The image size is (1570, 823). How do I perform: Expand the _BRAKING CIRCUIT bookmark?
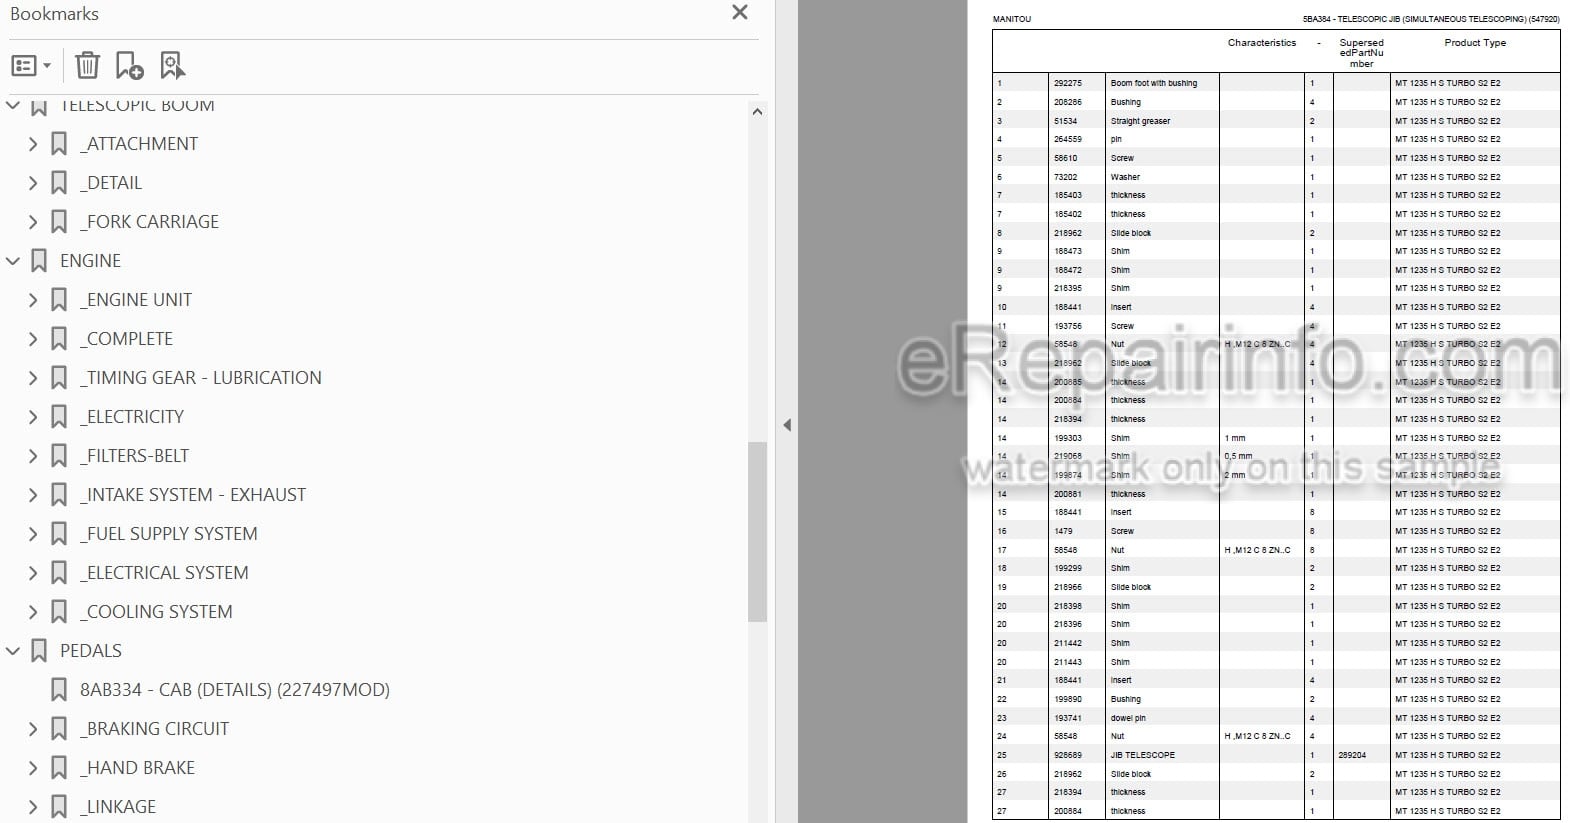33,729
